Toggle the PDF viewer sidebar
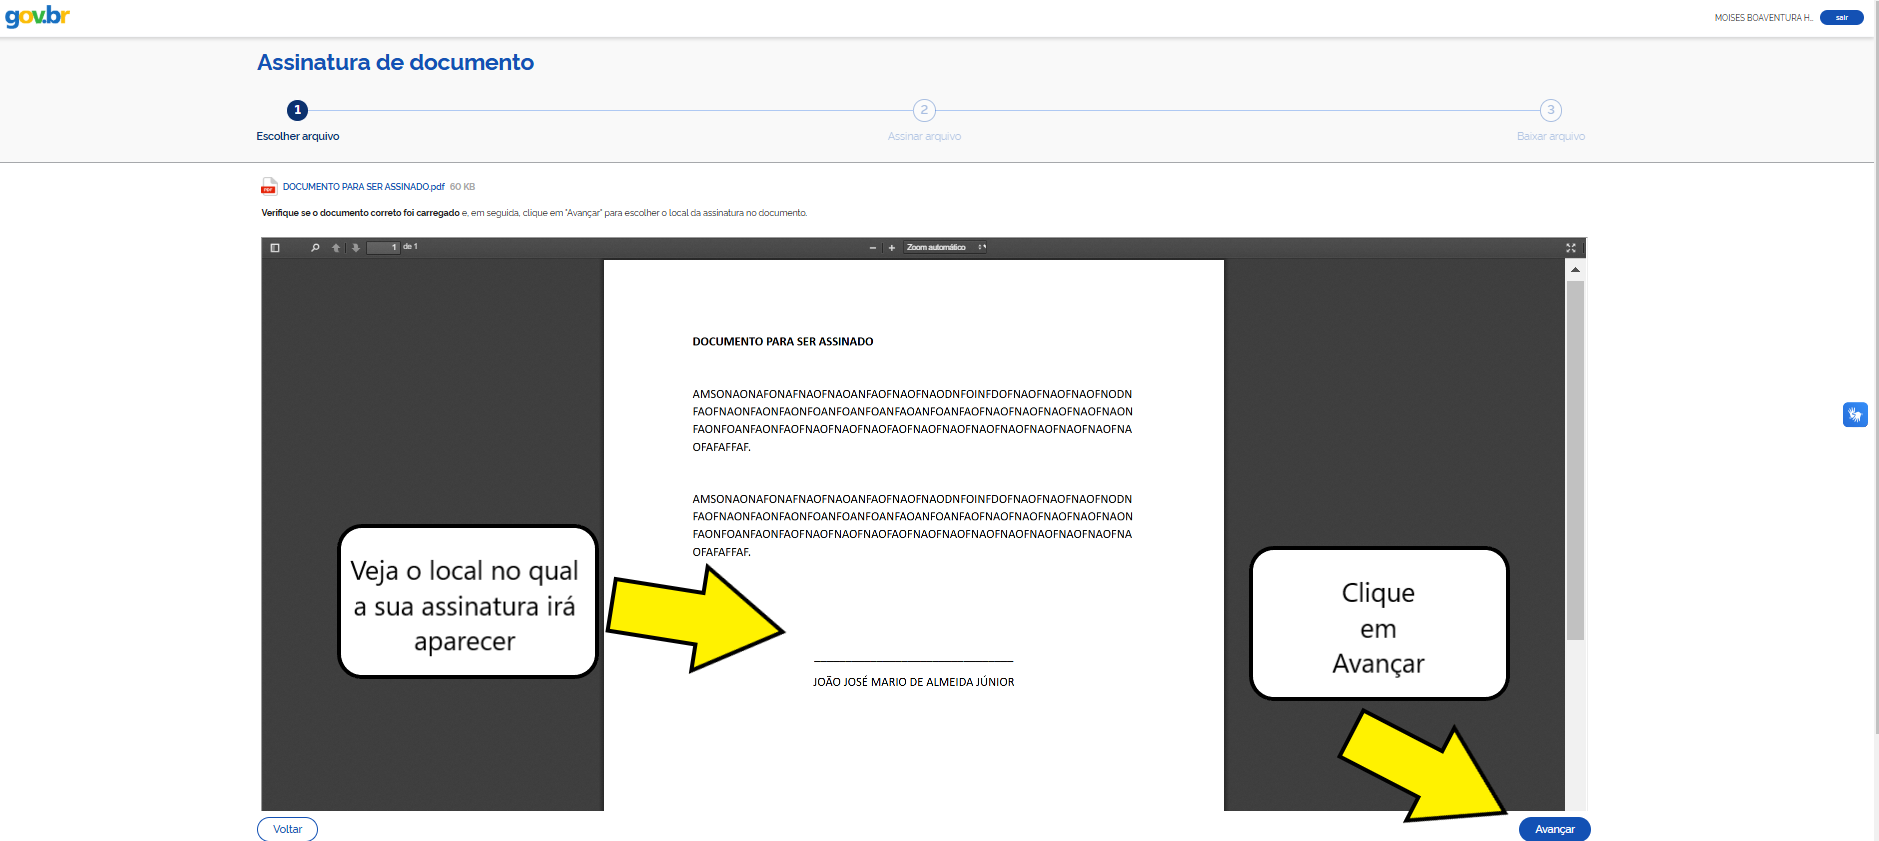This screenshot has width=1879, height=841. (x=275, y=248)
